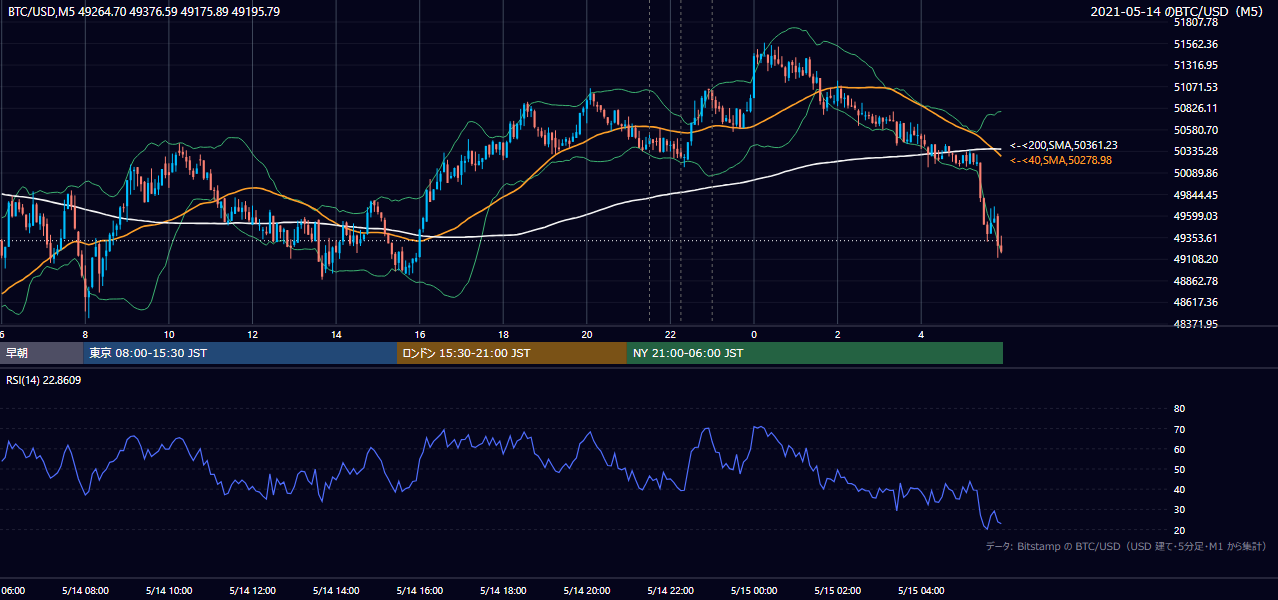Click the 5/14 12:00 time axis label
This screenshot has width=1278, height=600.
[x=252, y=591]
